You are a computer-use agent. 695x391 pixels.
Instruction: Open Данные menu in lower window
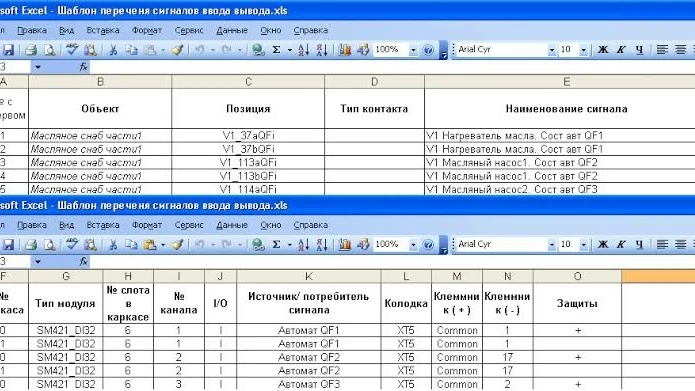[232, 225]
